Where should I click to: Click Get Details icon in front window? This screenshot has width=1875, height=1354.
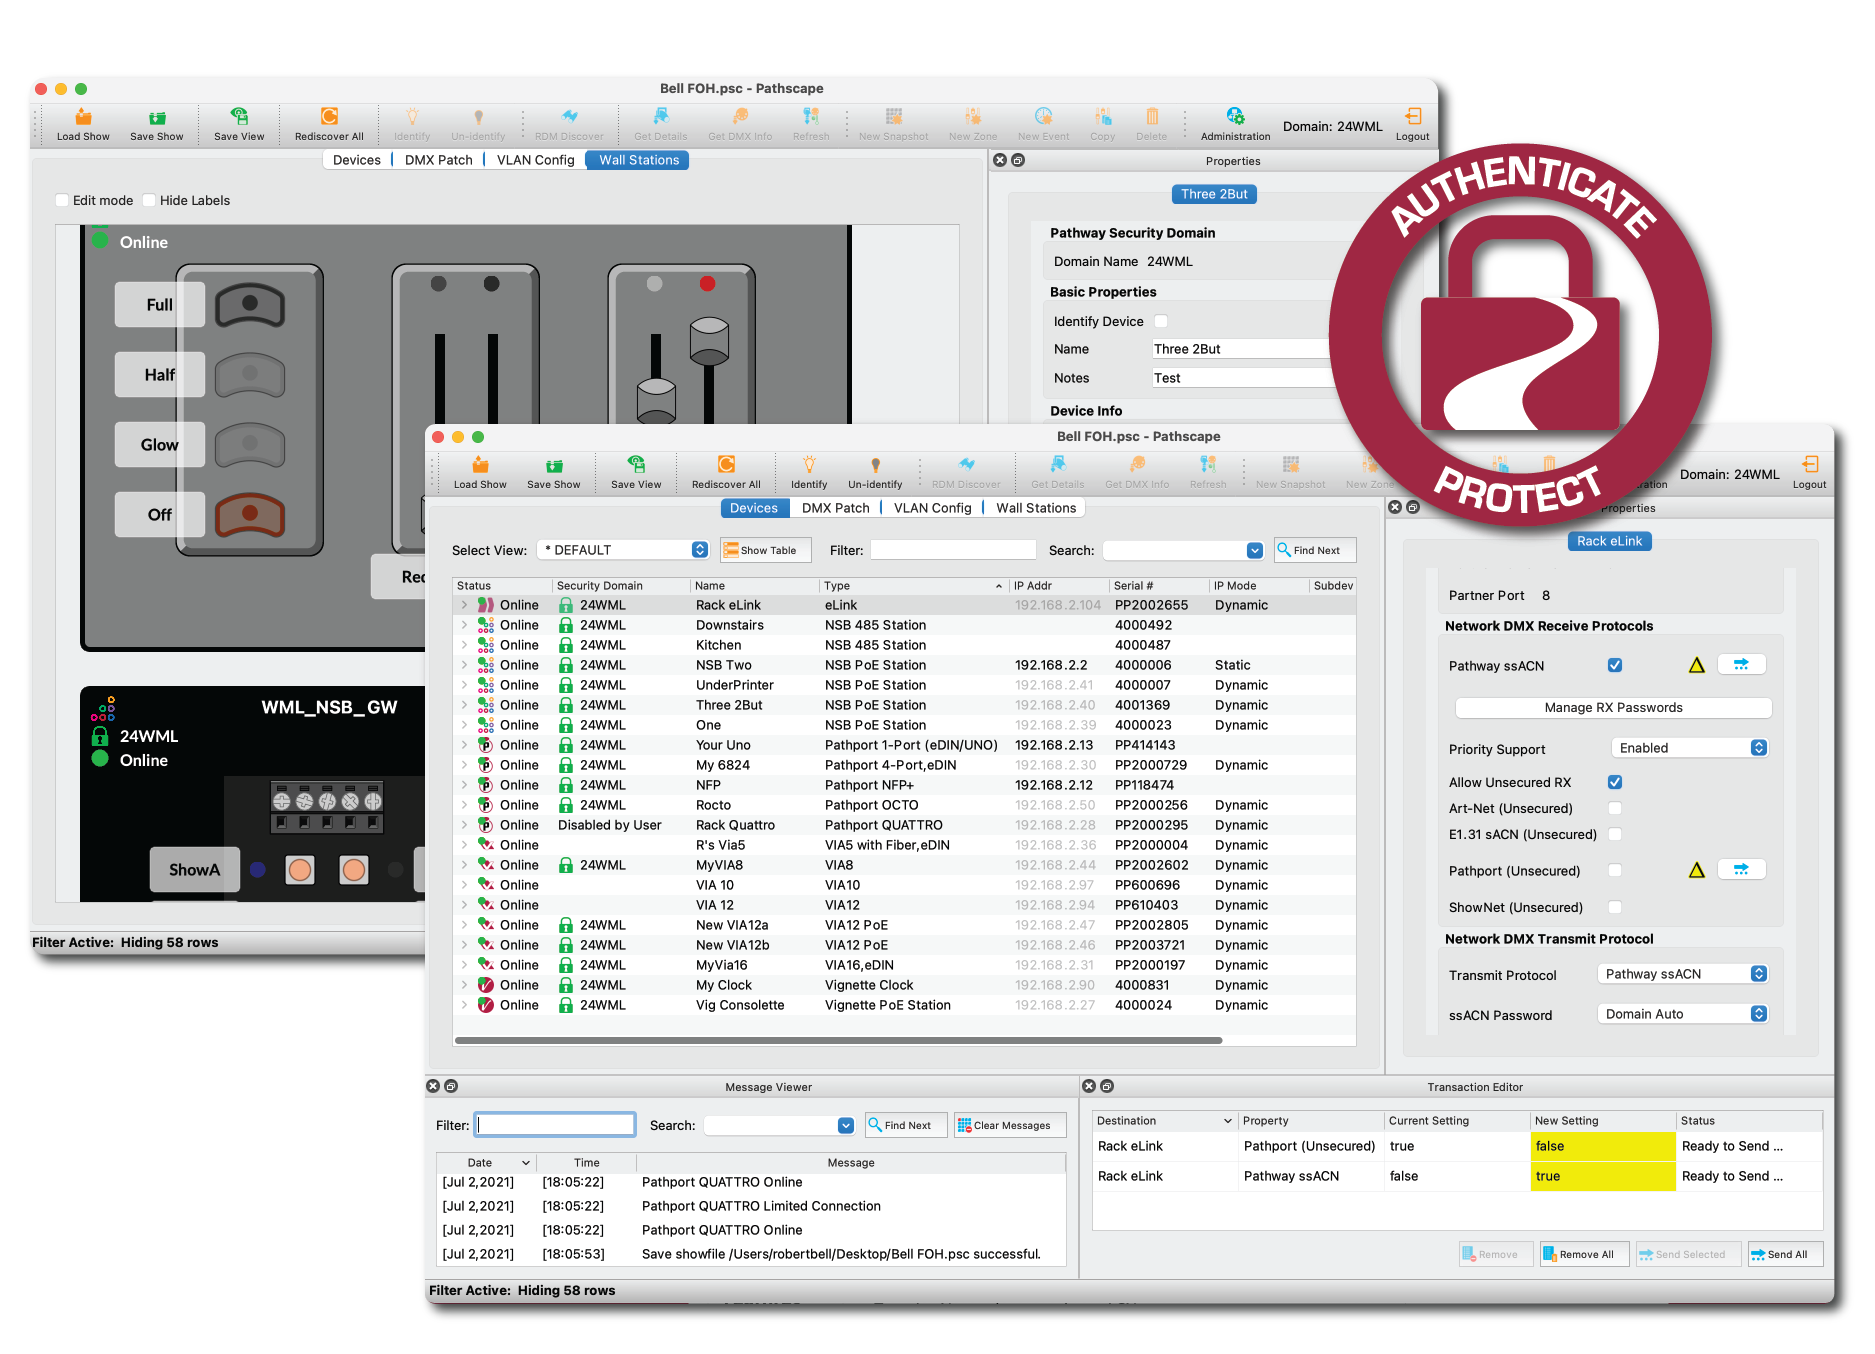point(1058,465)
